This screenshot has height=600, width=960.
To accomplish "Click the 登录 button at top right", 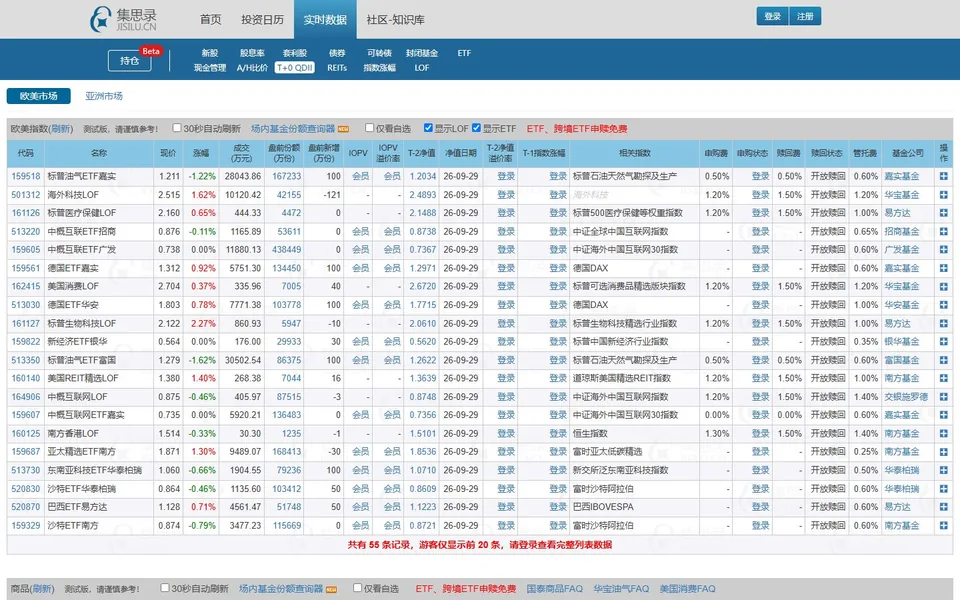I will [773, 17].
